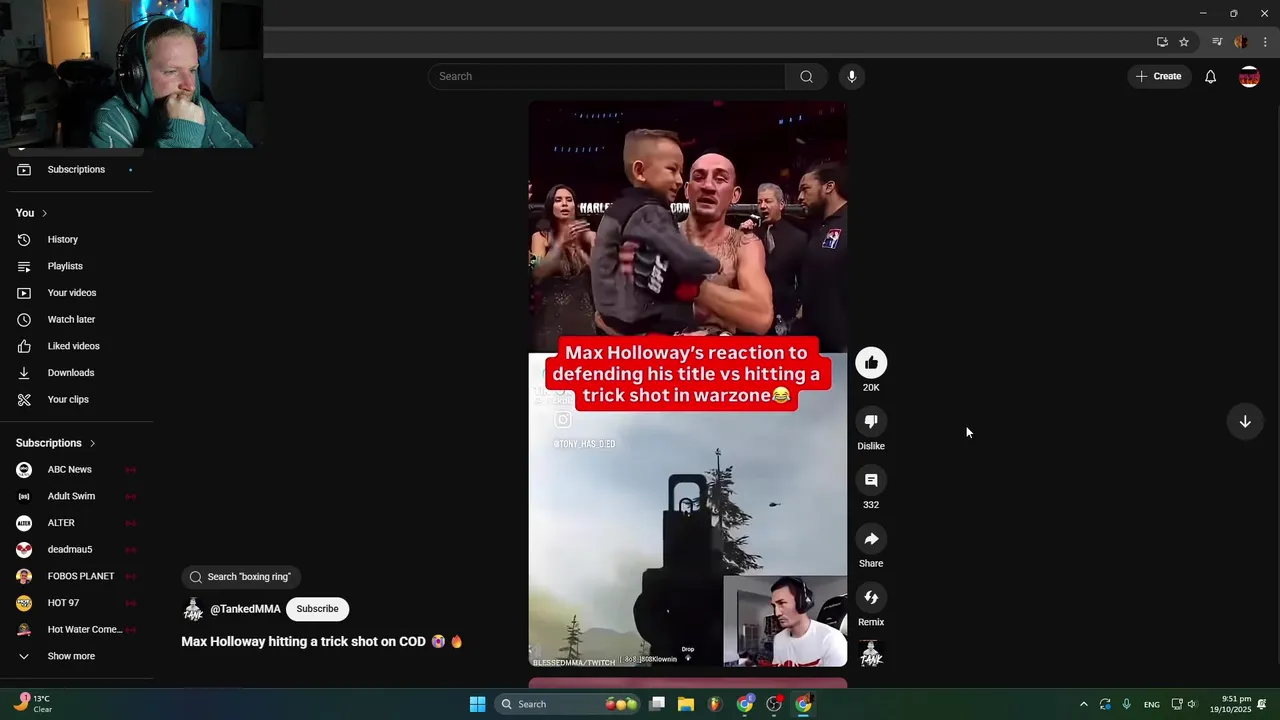Open Subscriptions in sidebar
This screenshot has width=1280, height=720.
(x=76, y=170)
